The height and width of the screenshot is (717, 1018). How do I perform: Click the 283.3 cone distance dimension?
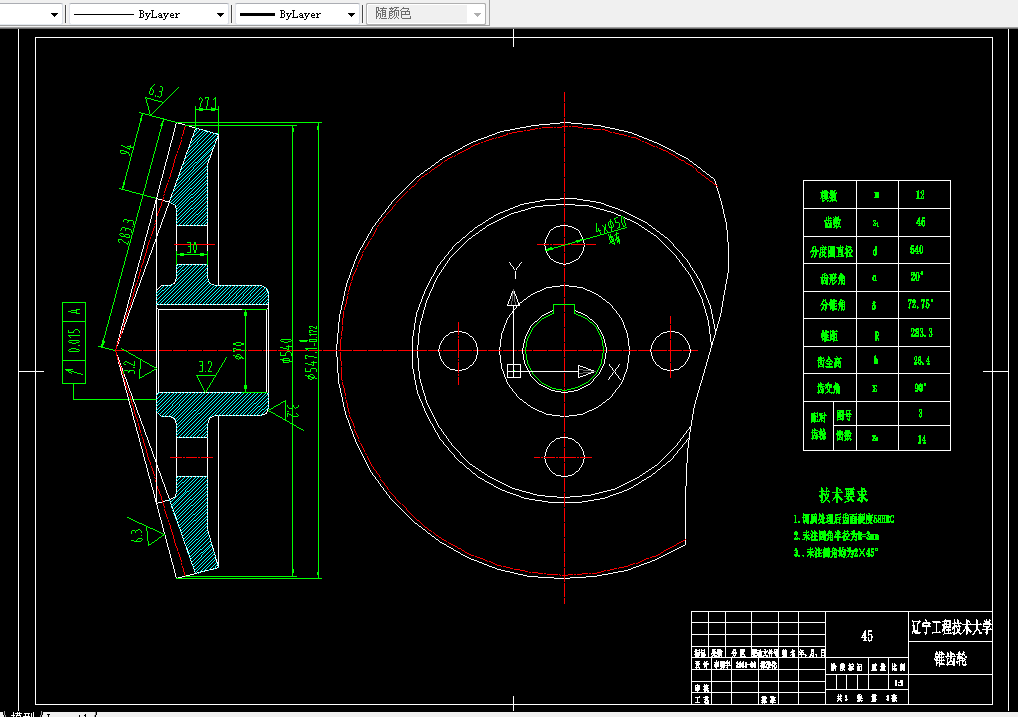pyautogui.click(x=127, y=231)
